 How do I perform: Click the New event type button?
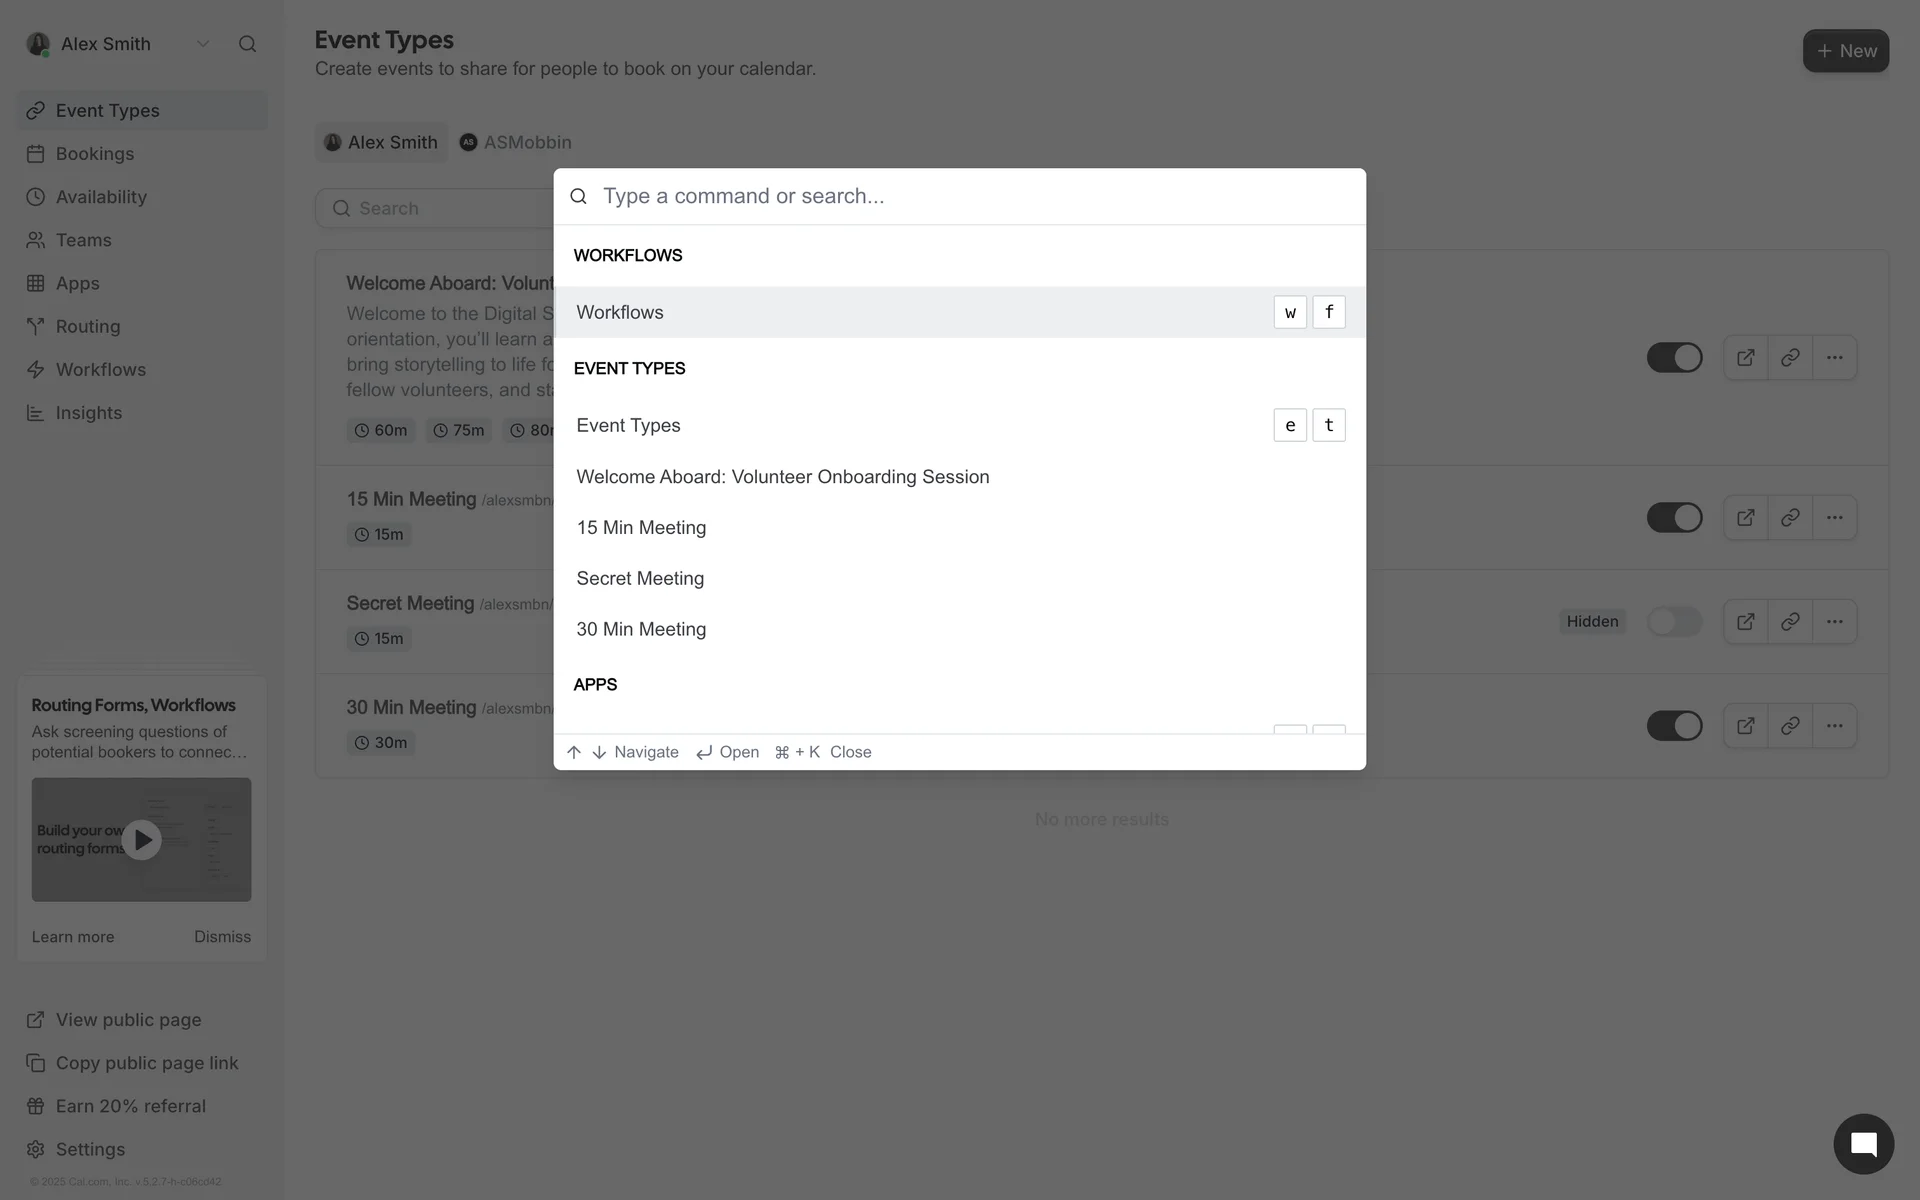click(x=1845, y=51)
